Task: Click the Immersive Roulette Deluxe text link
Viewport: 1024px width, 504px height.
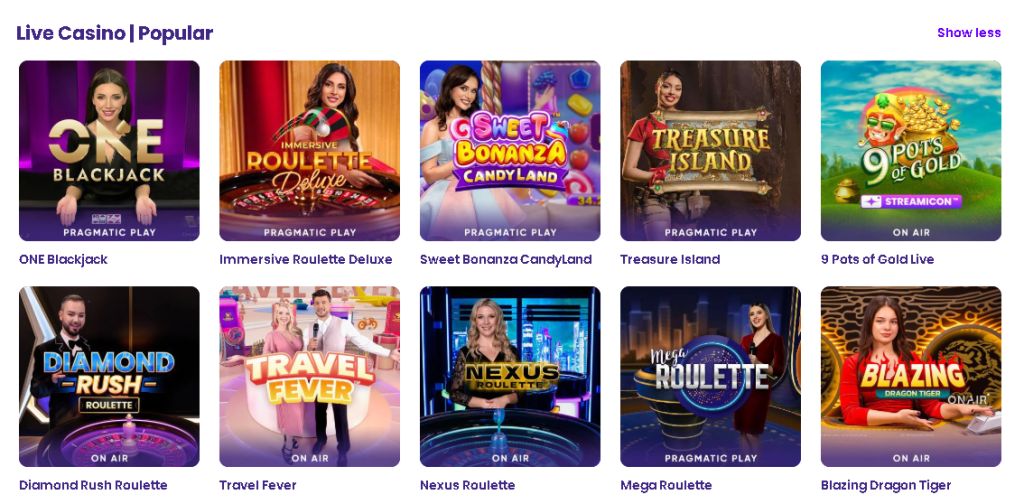Action: pos(305,260)
